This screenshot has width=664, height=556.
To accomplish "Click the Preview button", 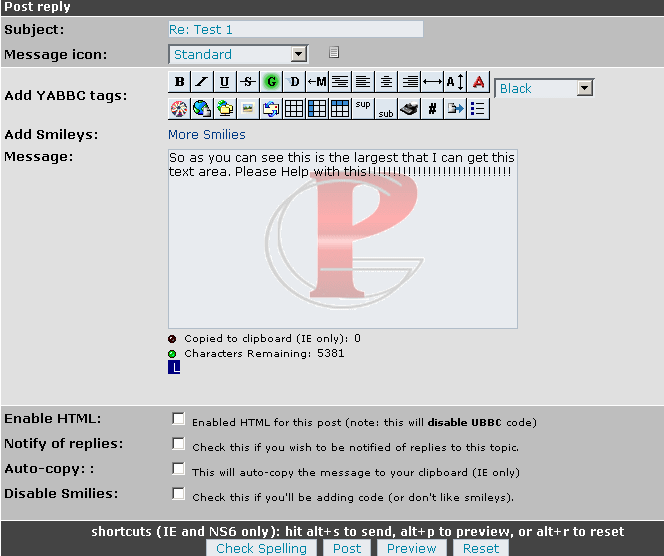I will (412, 548).
